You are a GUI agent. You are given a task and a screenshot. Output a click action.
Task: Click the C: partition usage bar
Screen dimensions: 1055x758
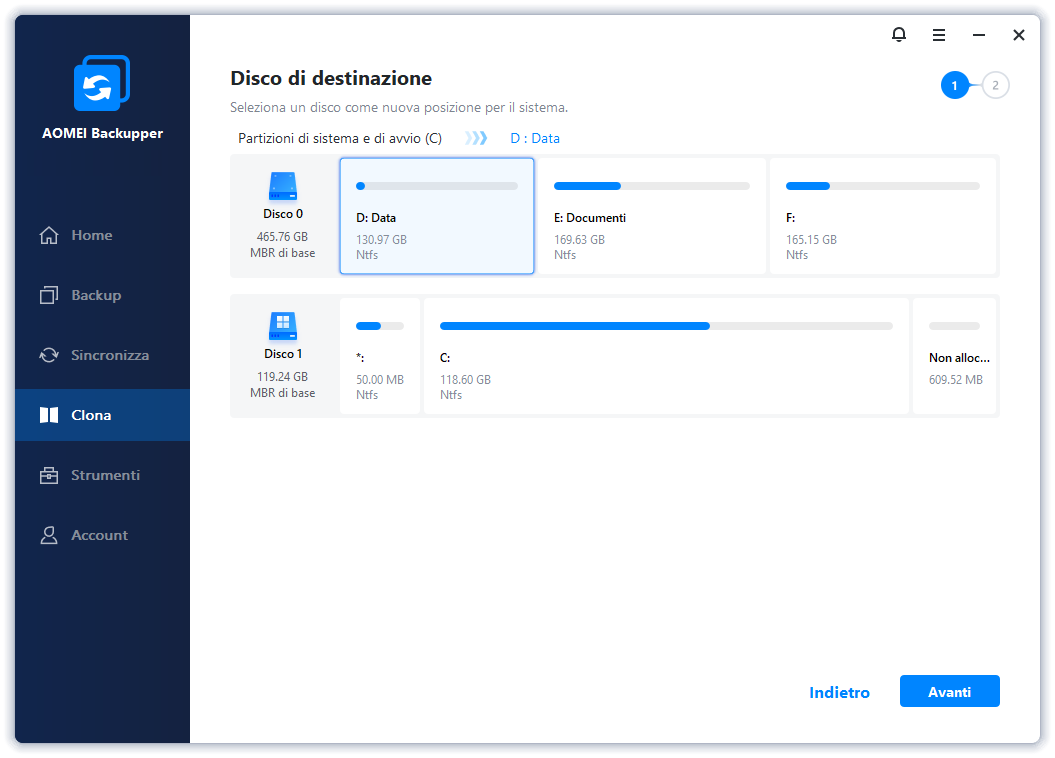tap(666, 326)
